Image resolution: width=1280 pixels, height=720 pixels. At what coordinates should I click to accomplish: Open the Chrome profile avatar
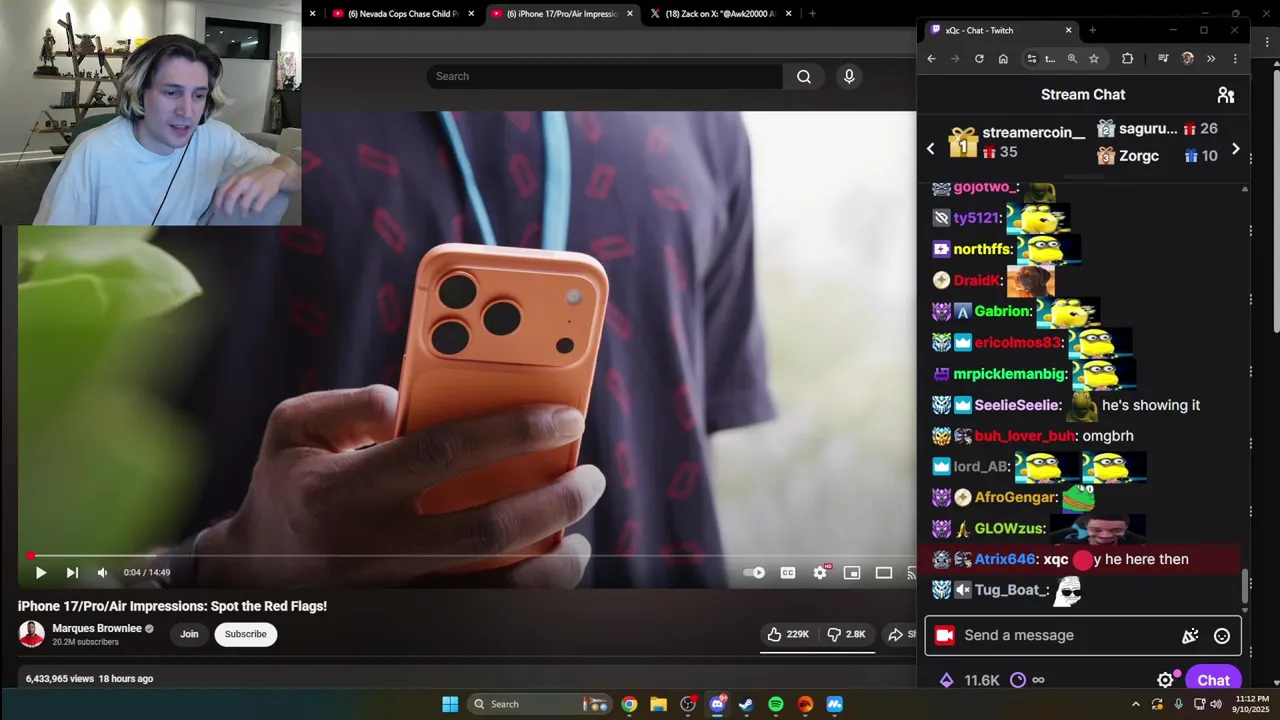pos(1188,59)
